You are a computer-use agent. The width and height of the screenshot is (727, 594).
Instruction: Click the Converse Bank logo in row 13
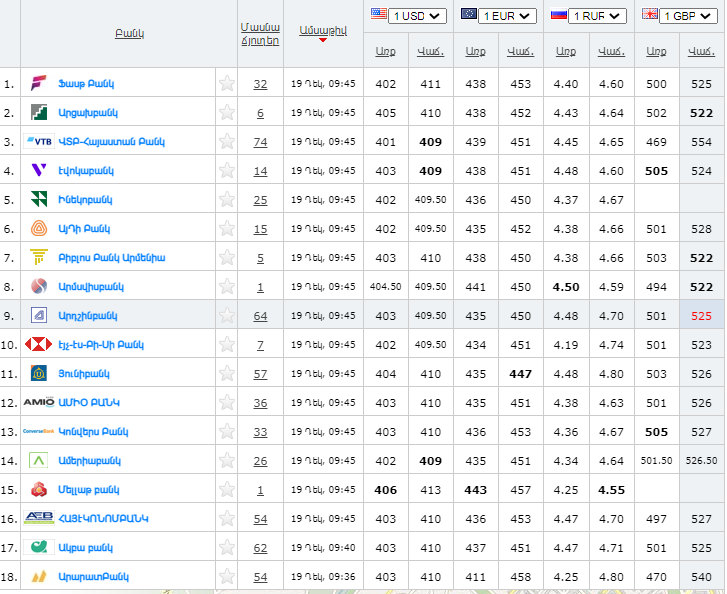(x=39, y=431)
